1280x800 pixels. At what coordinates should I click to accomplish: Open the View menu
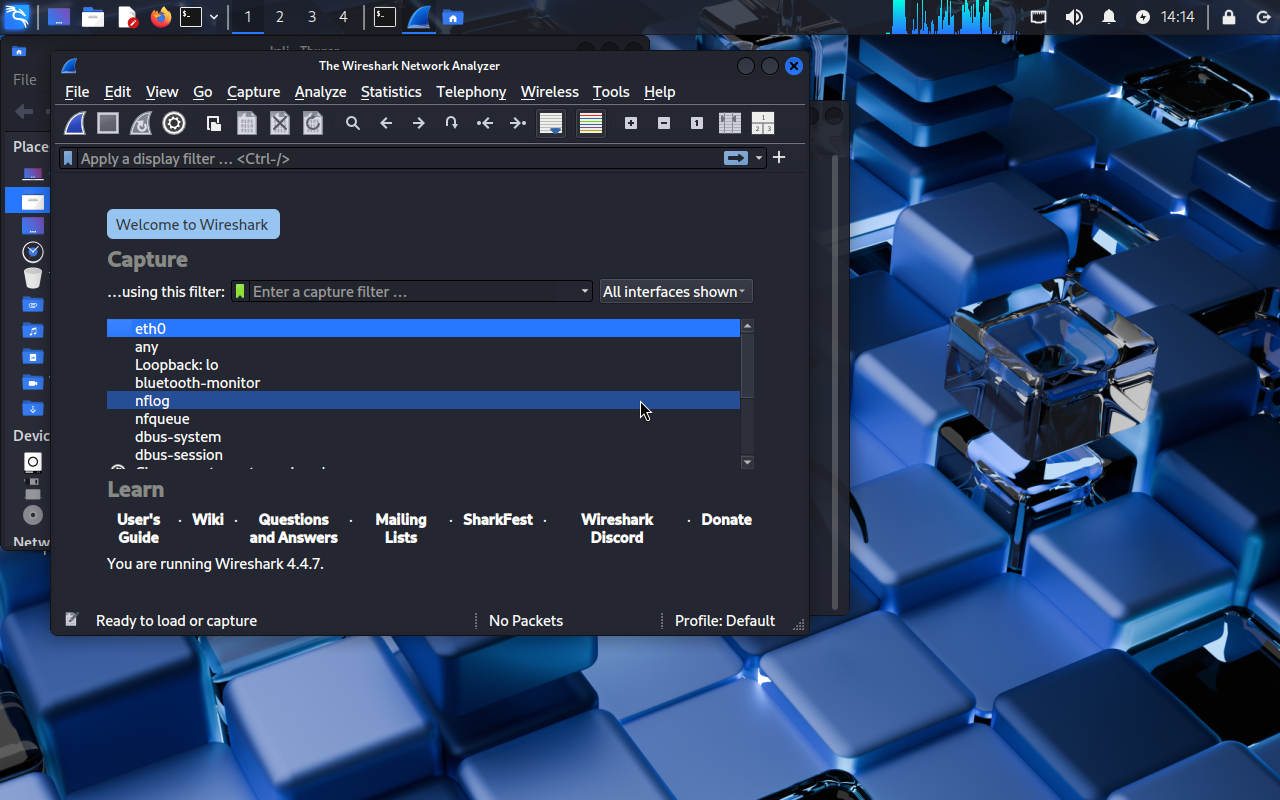(162, 91)
